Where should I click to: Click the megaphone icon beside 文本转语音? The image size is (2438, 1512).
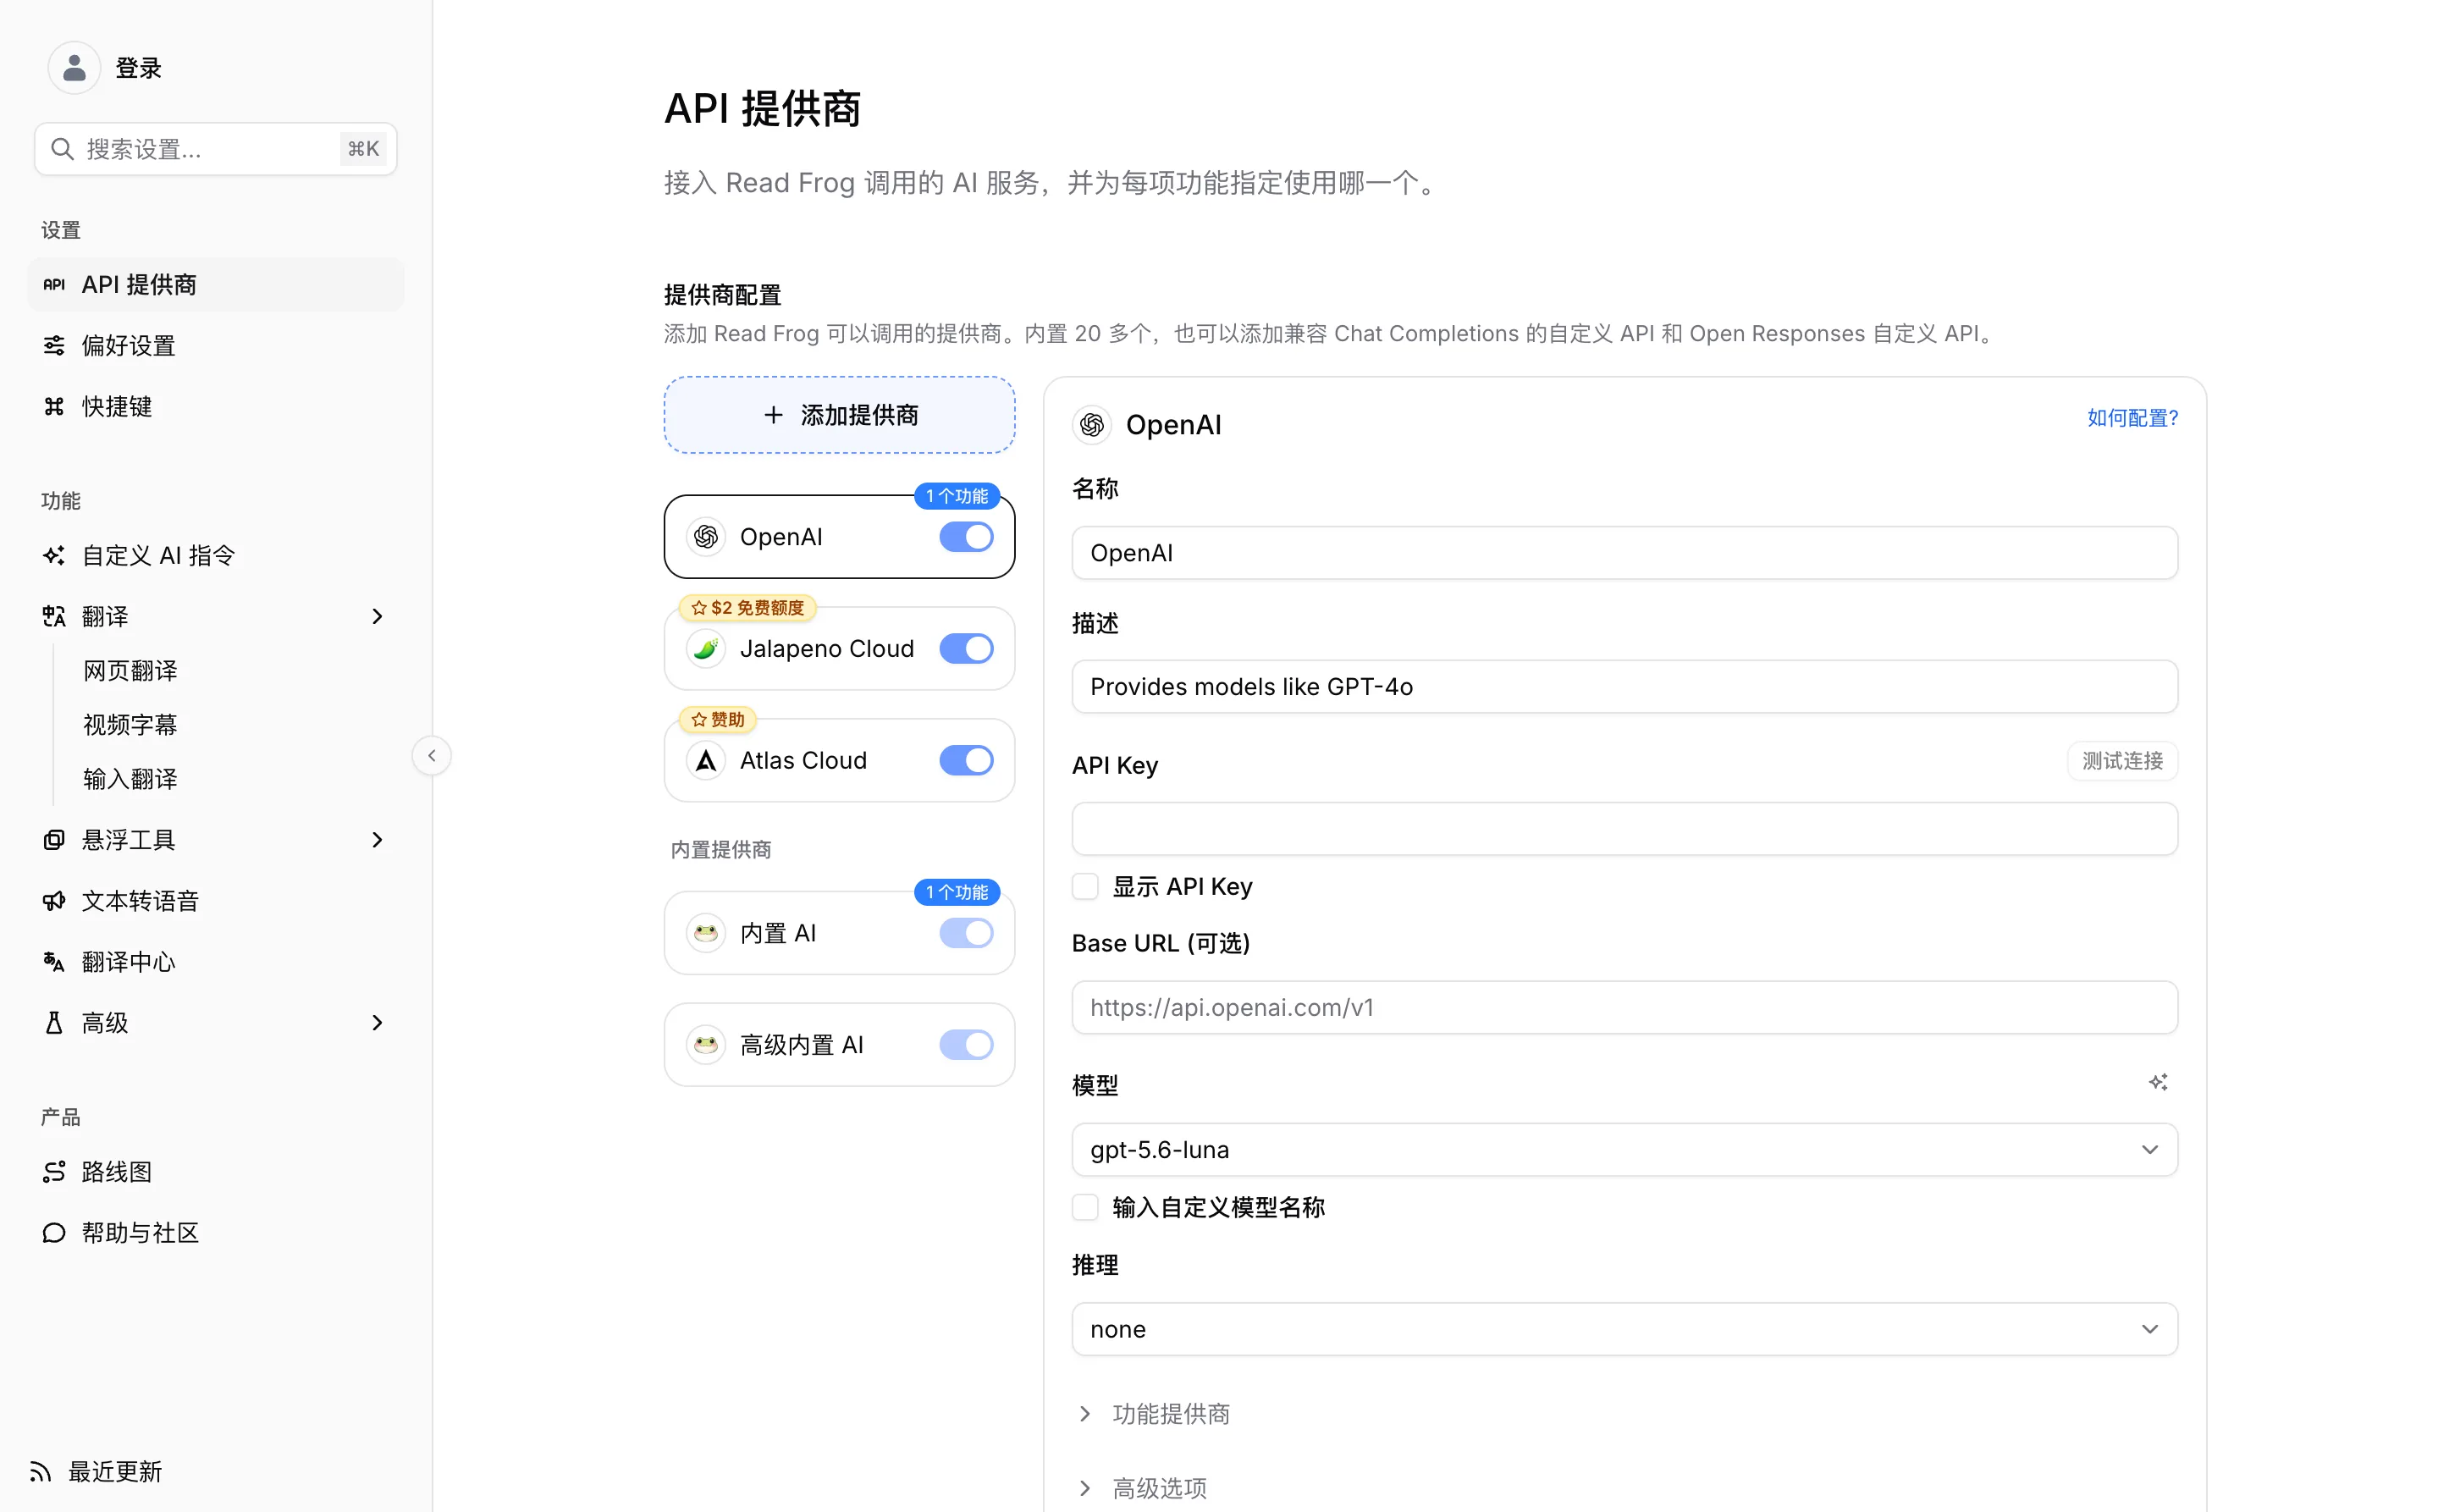54,901
